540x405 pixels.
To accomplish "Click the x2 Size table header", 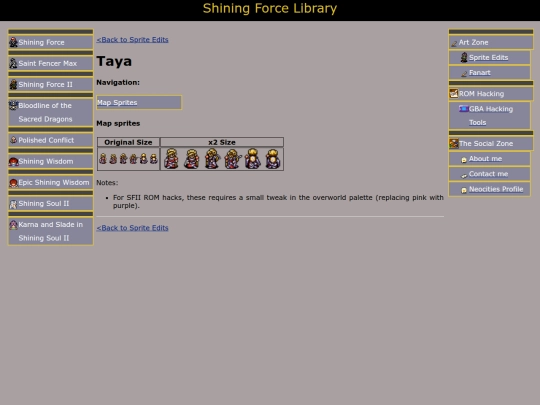I will pyautogui.click(x=222, y=142).
